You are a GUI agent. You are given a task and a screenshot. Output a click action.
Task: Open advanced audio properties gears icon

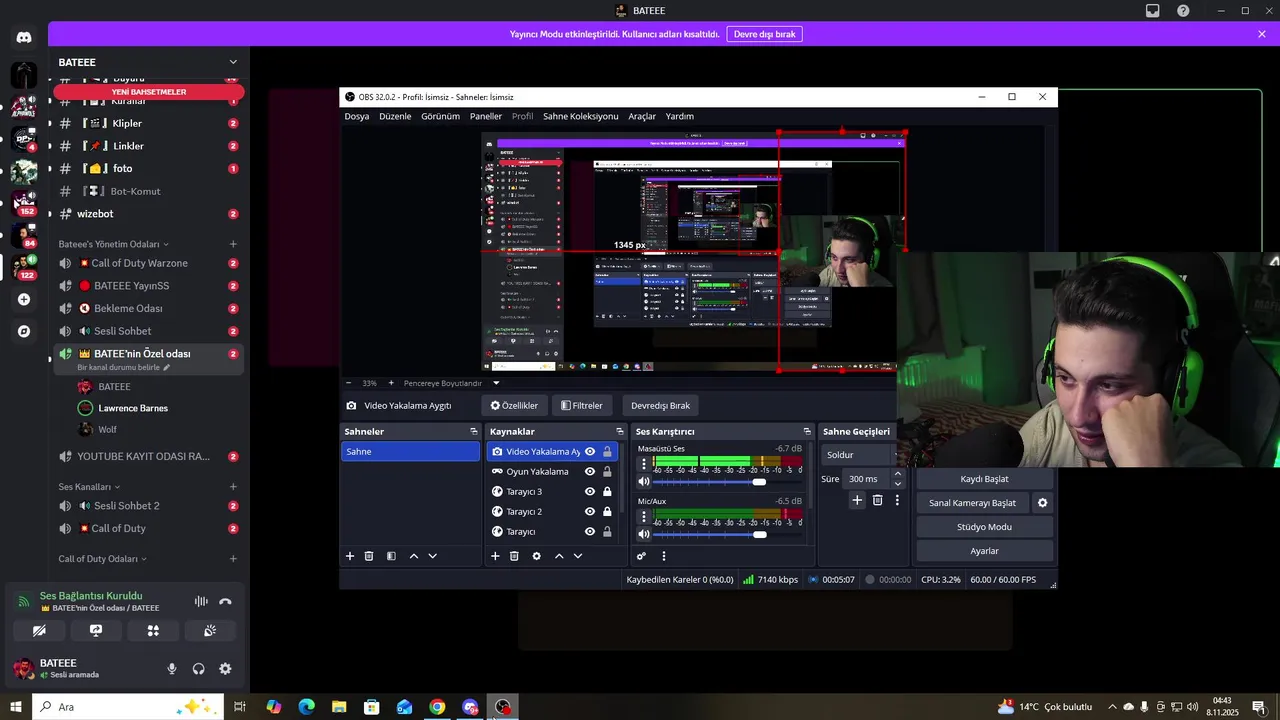coord(642,556)
